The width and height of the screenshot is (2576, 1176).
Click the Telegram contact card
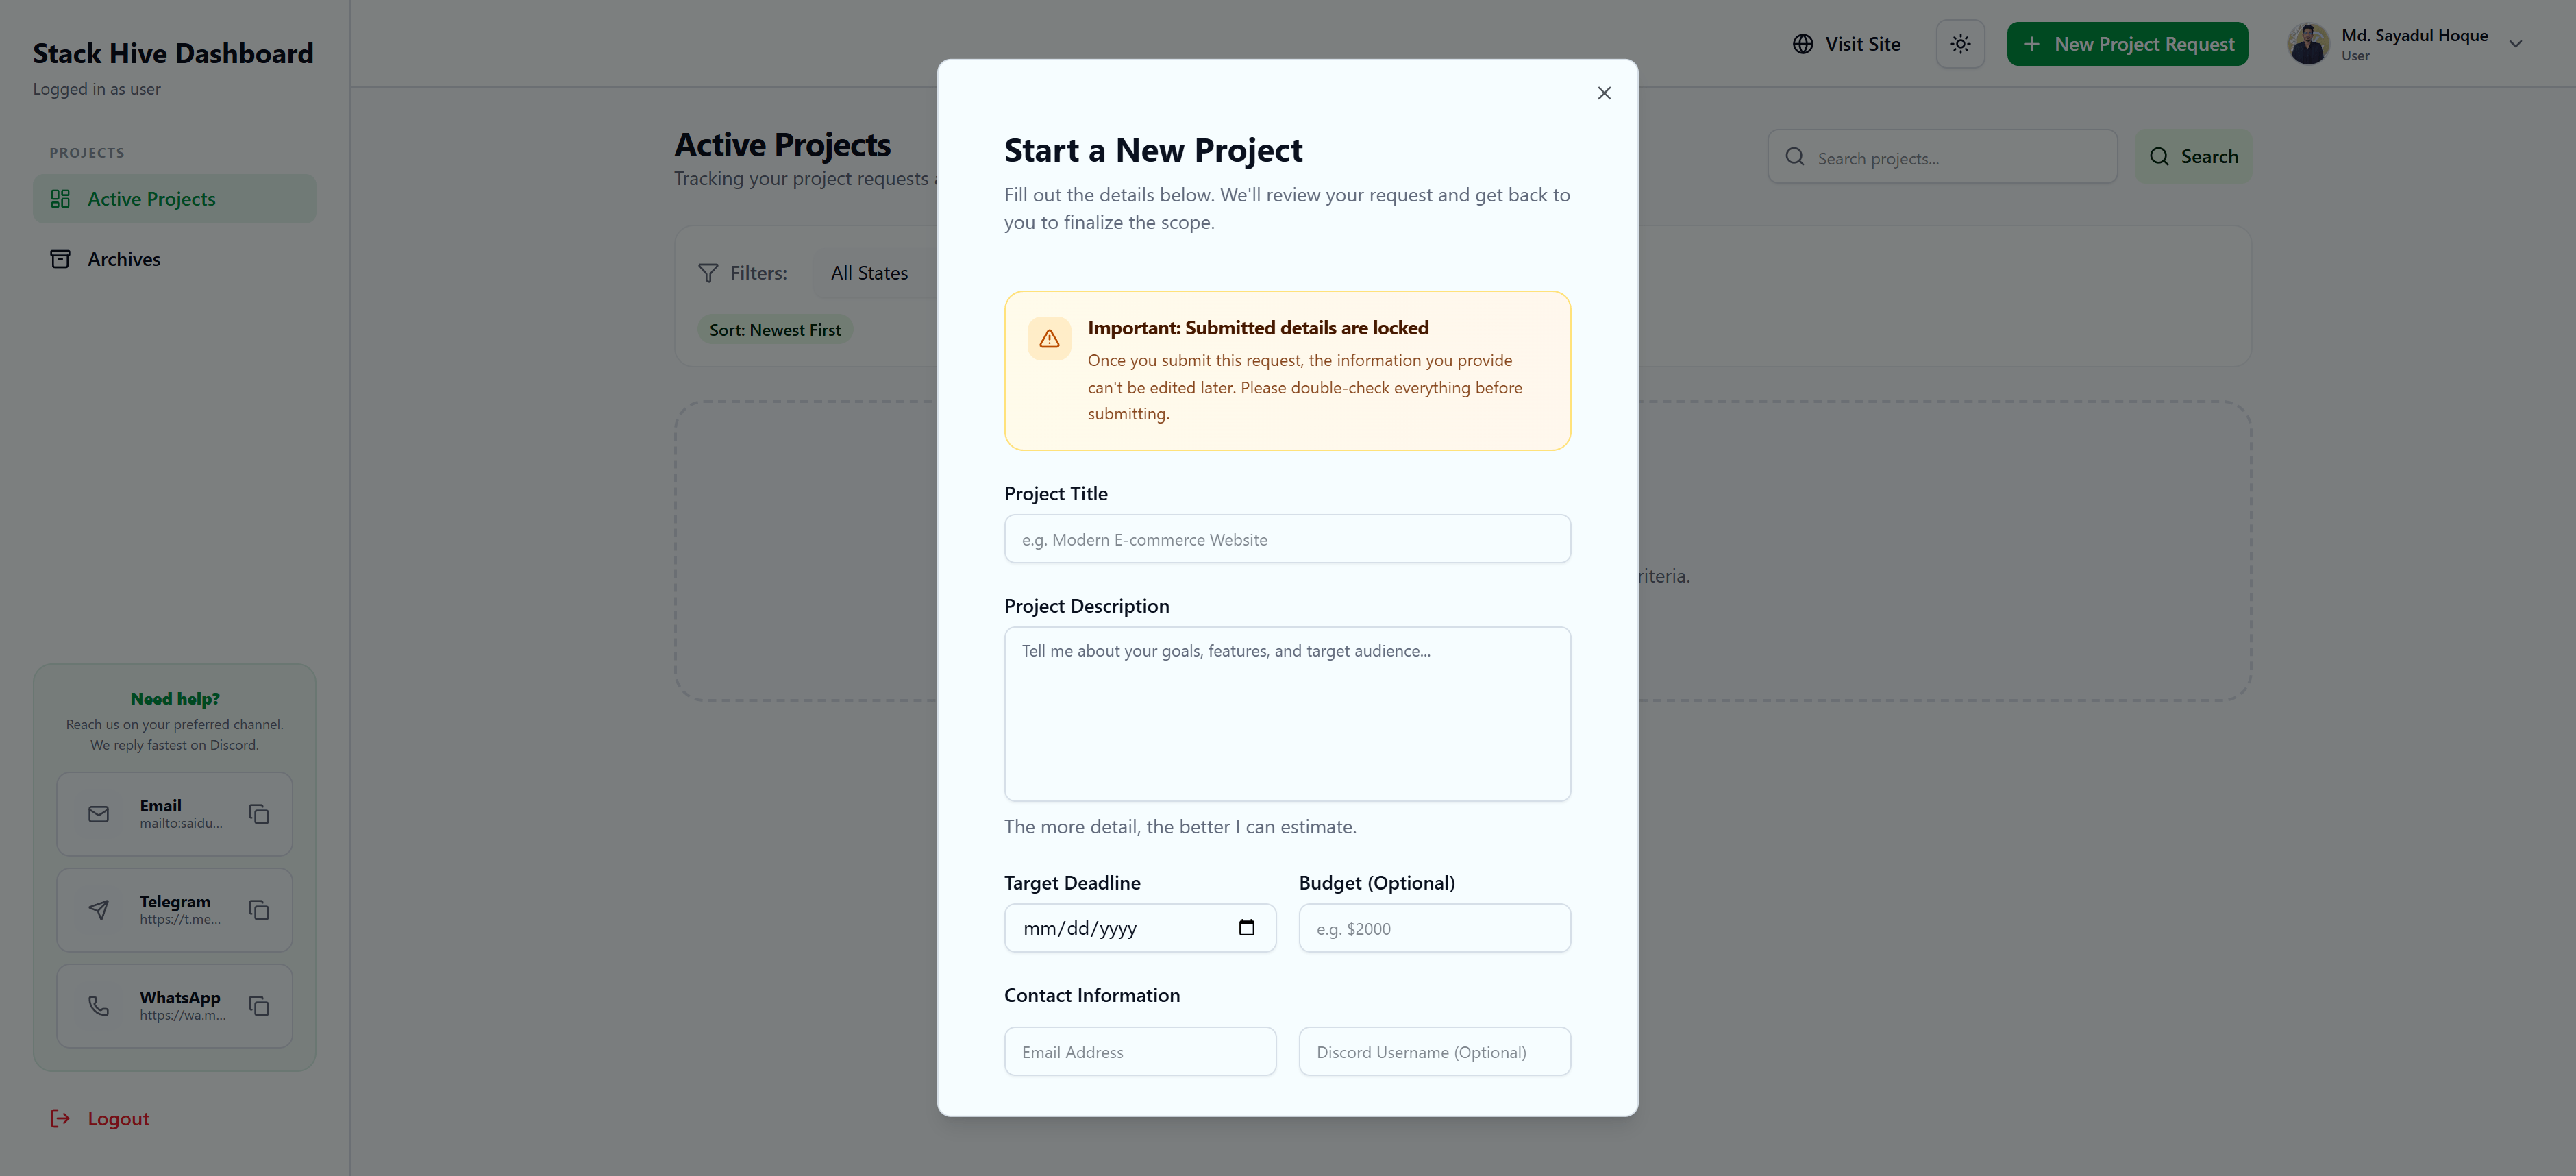175,910
